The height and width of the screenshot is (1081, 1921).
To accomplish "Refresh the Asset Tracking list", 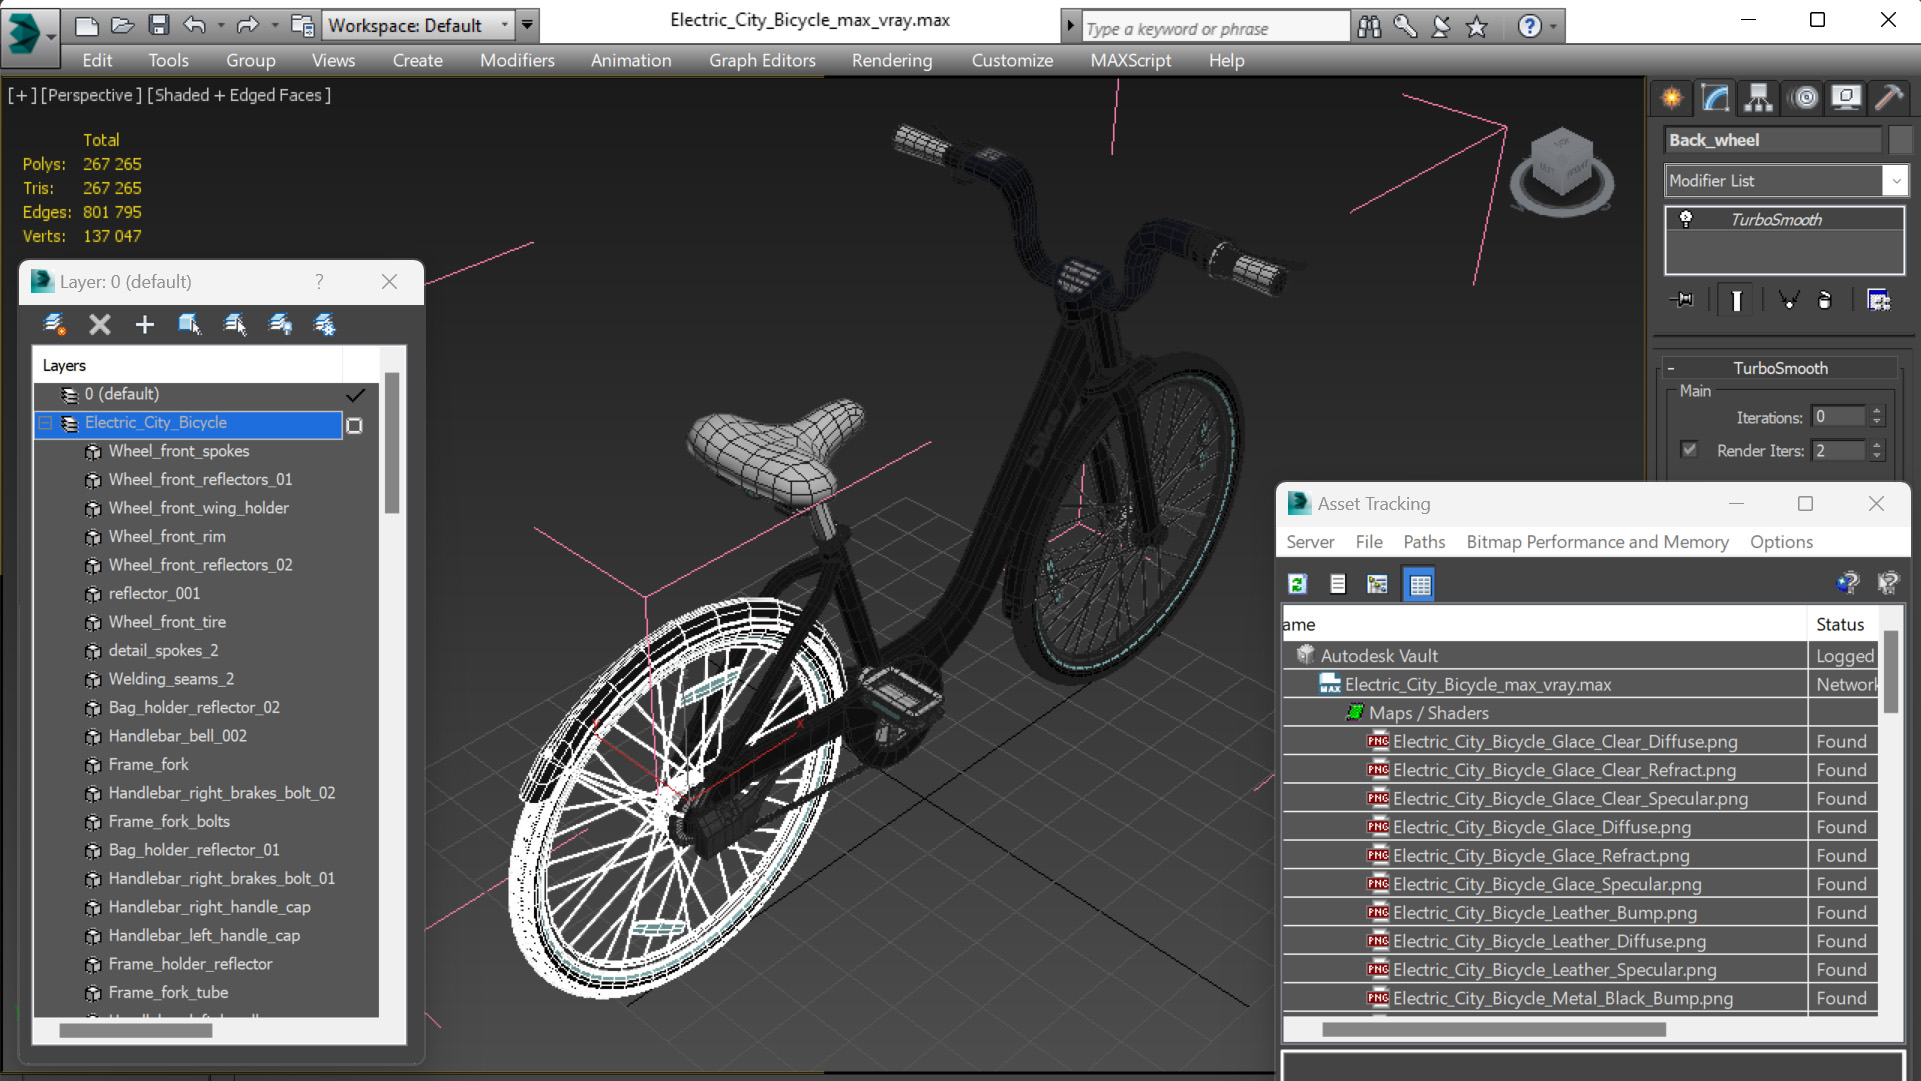I will click(x=1298, y=584).
